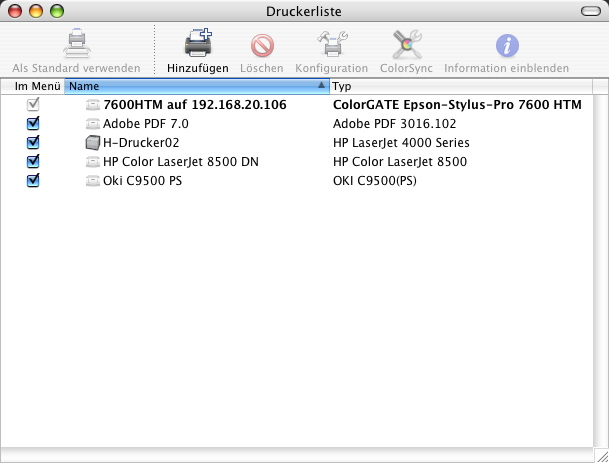Click the toolbar toggle pill button
Image resolution: width=609 pixels, height=463 pixels.
(x=590, y=10)
